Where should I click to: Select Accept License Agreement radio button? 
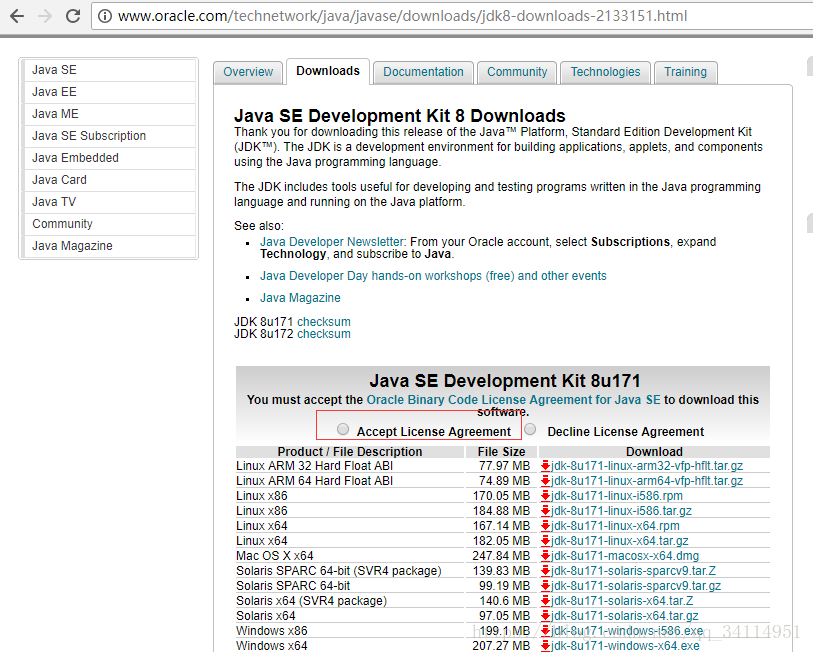pos(343,429)
